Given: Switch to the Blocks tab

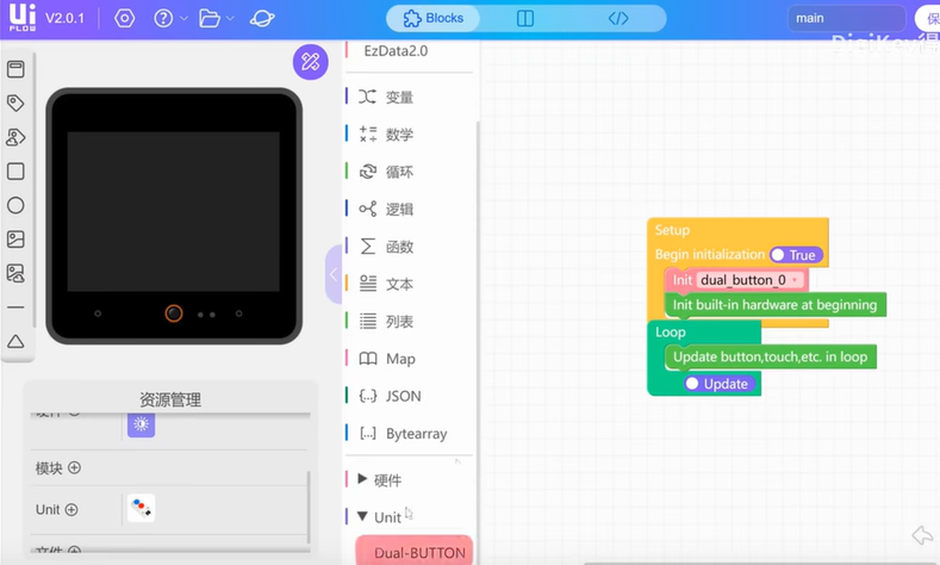Looking at the screenshot, I should click(433, 18).
